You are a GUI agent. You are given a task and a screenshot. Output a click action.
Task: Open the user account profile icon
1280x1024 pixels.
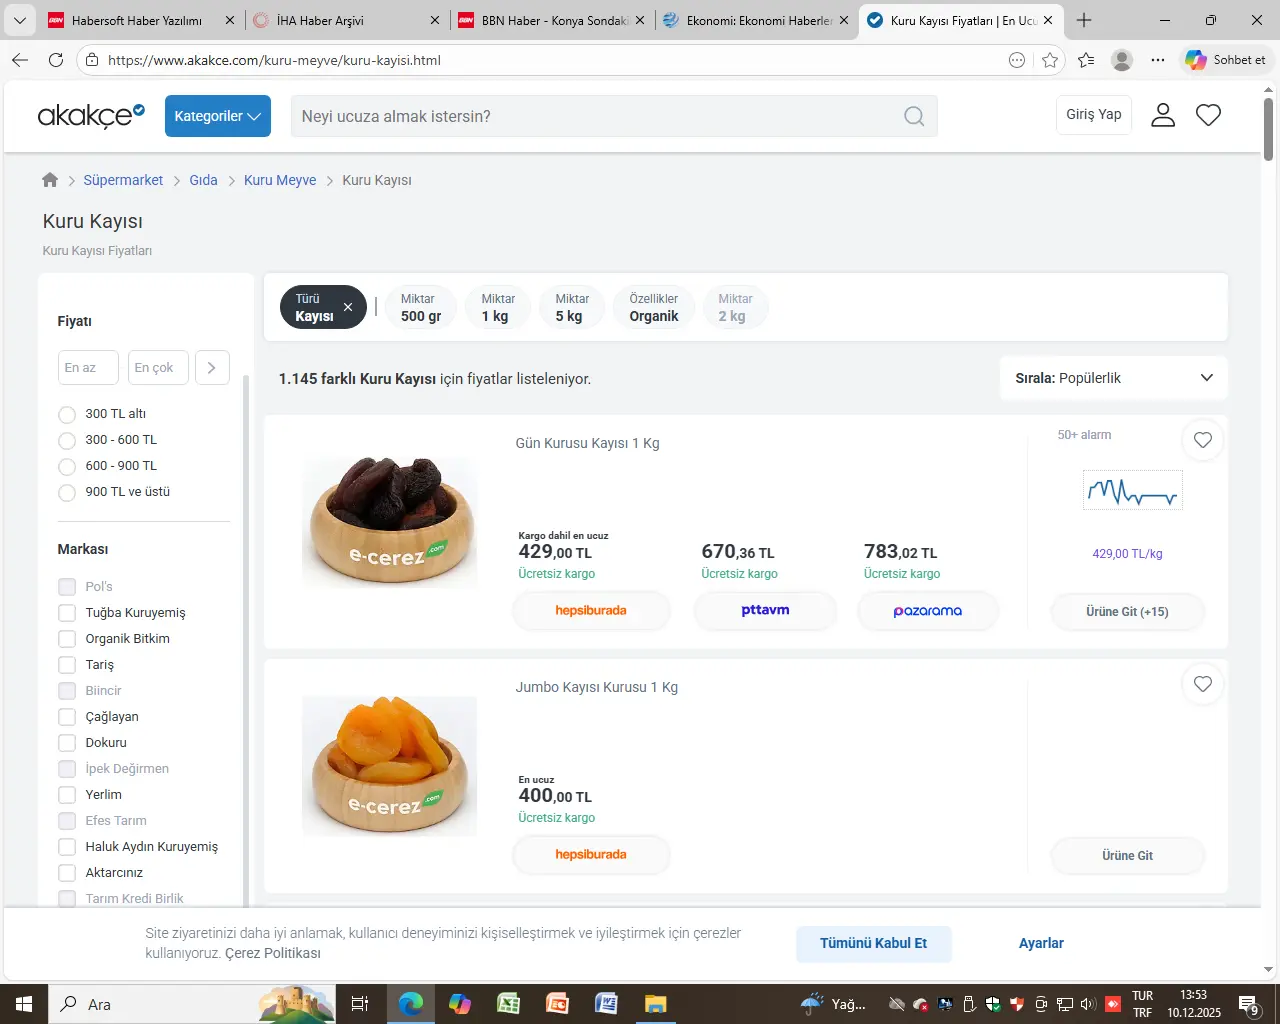[1162, 115]
